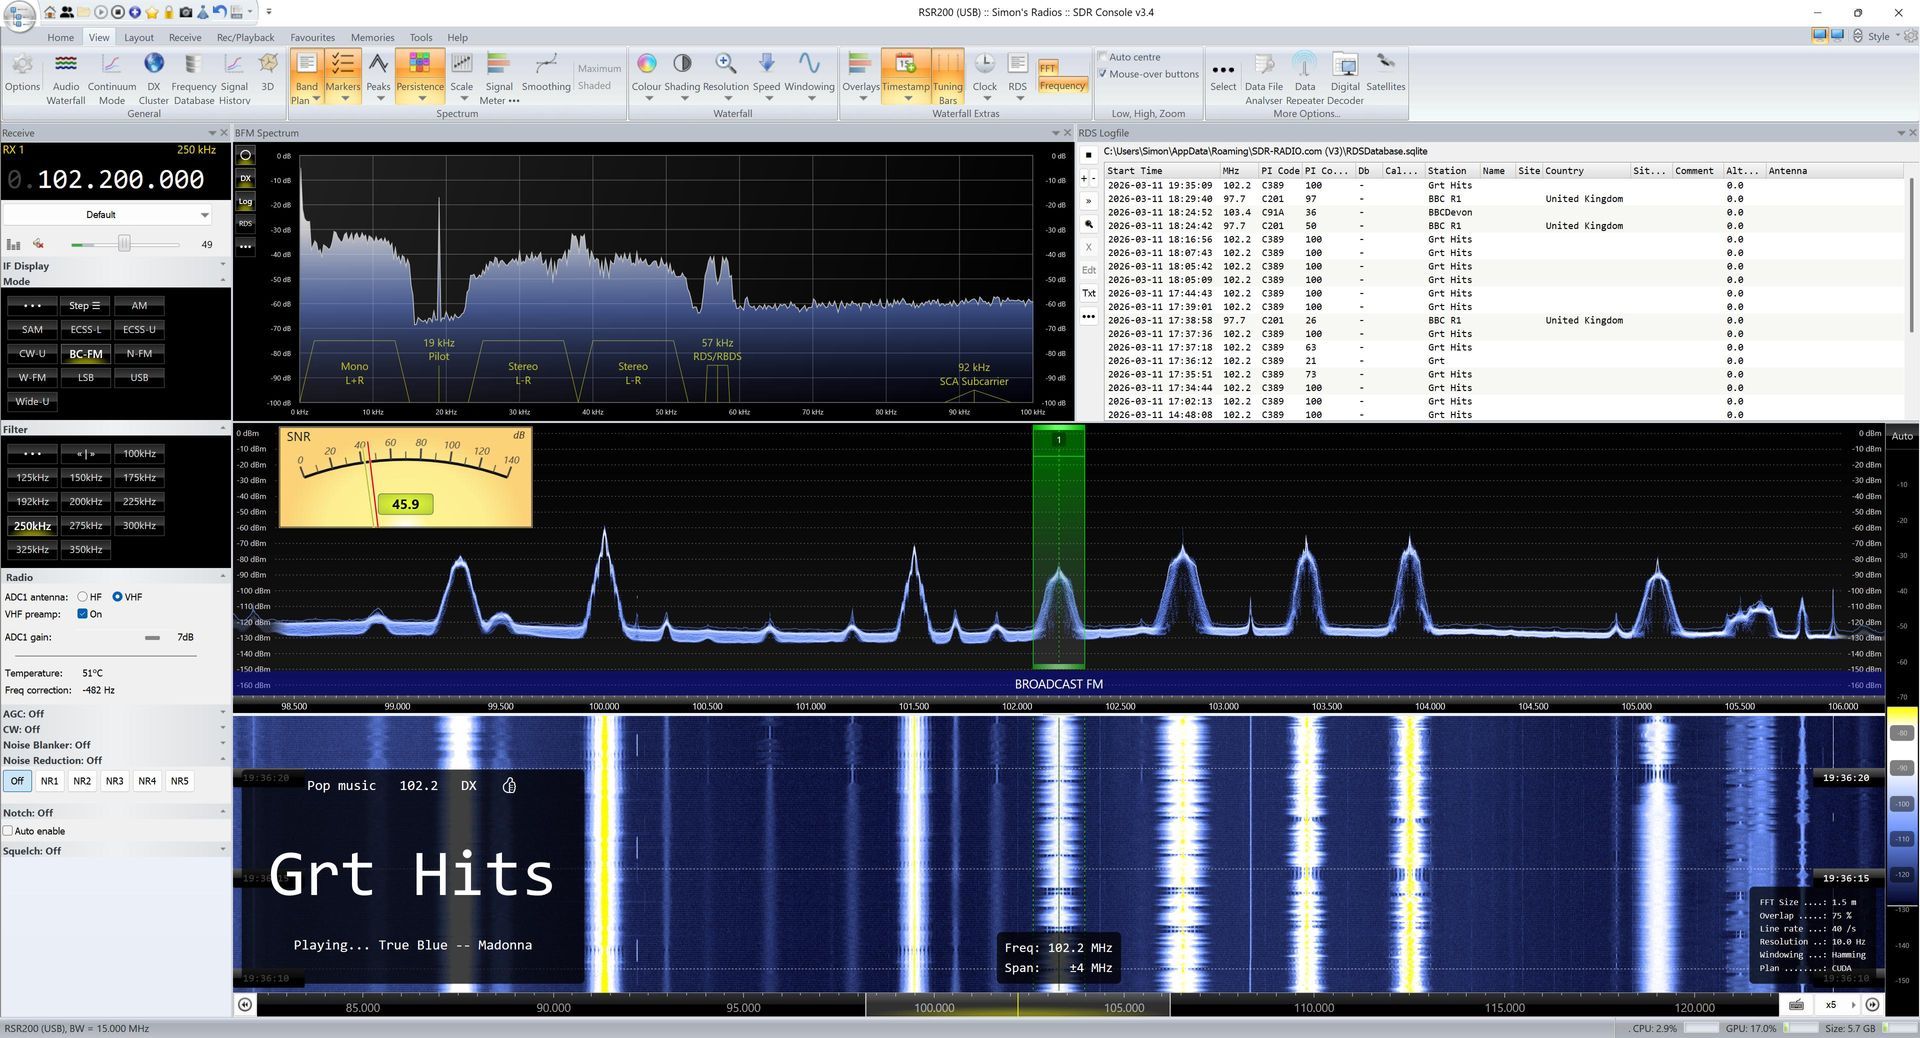Click the volume slider handle
The image size is (1920, 1038).
[x=124, y=244]
